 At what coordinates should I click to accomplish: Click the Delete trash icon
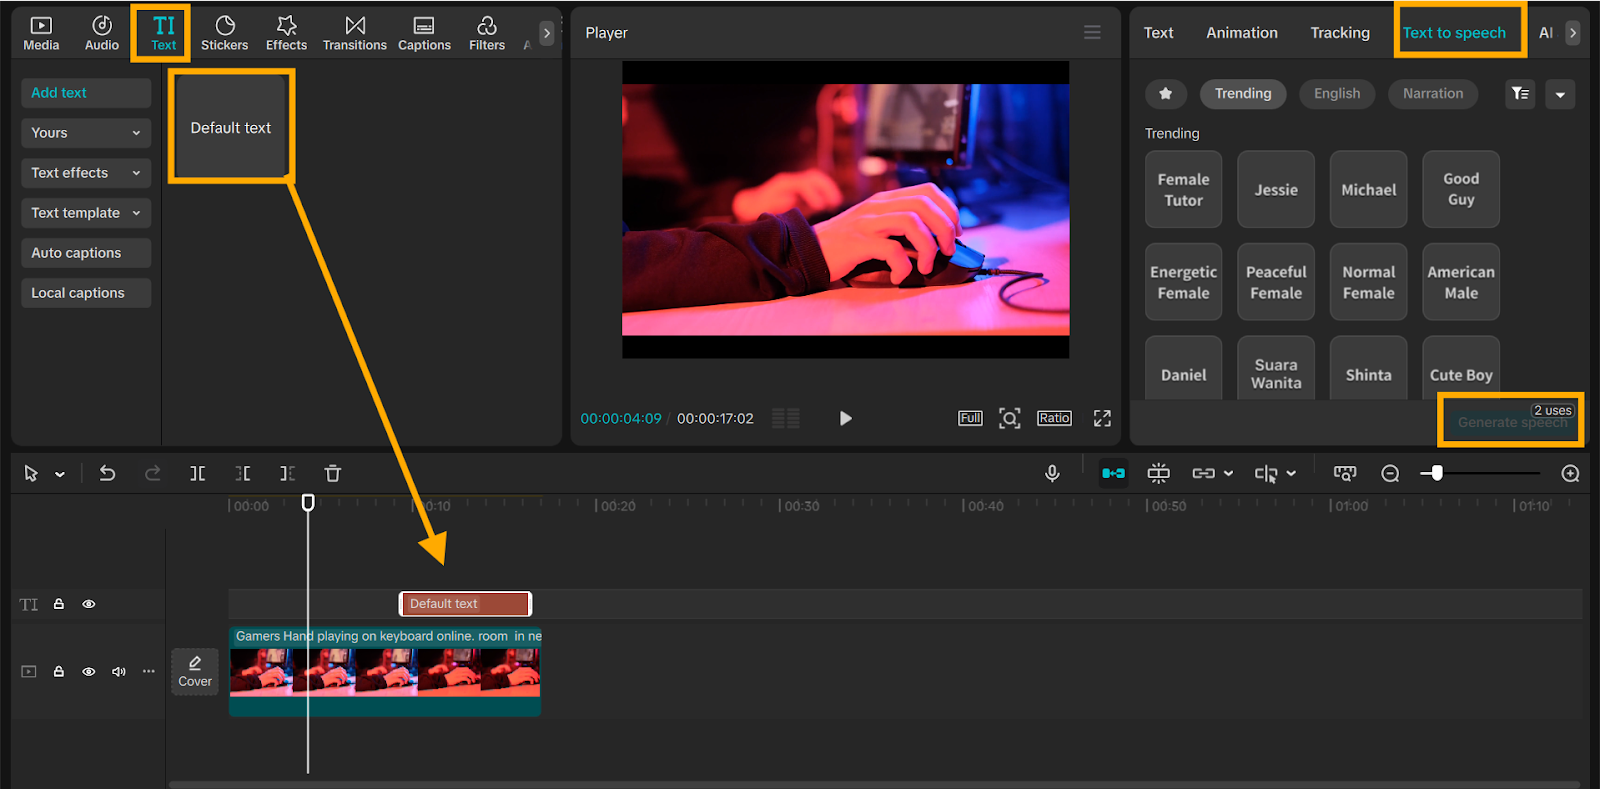pos(333,474)
